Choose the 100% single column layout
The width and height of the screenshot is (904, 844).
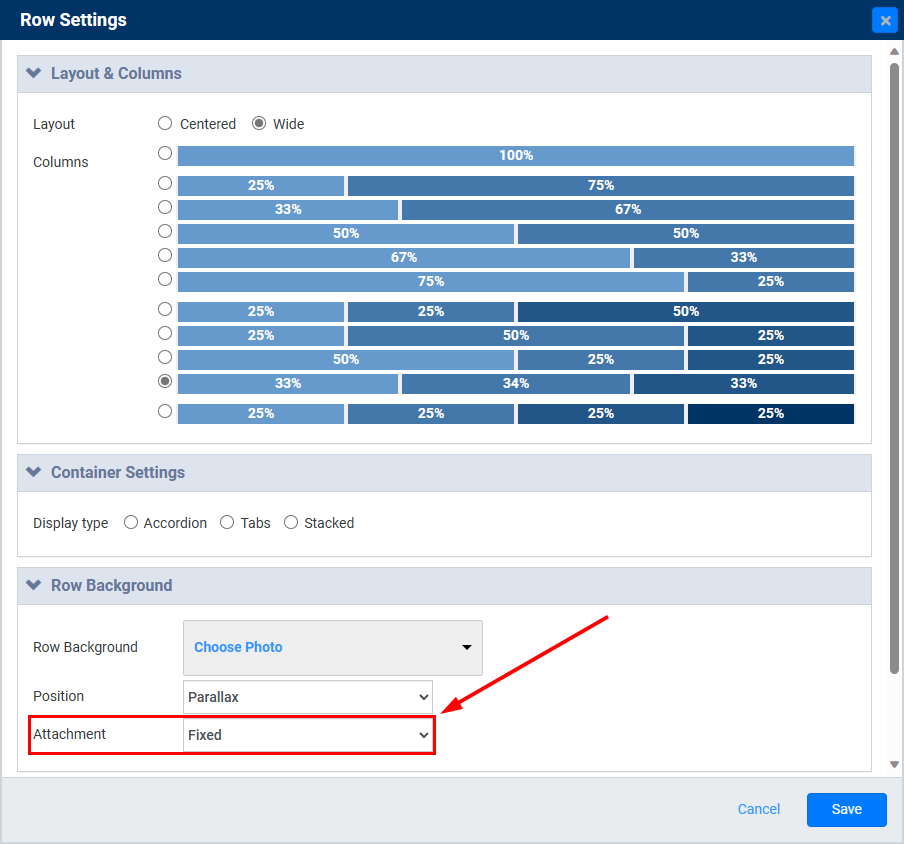pyautogui.click(x=165, y=153)
